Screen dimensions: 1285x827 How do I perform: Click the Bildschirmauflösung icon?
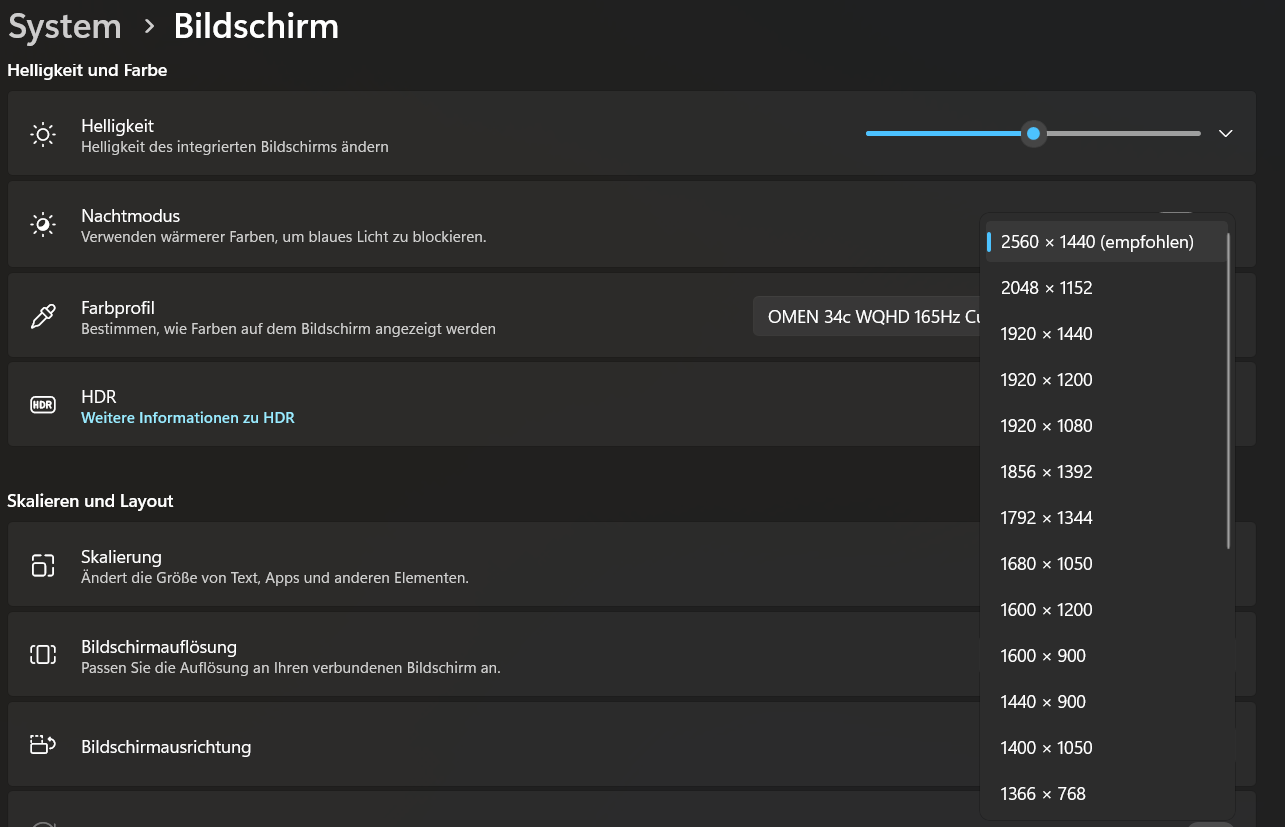tap(43, 655)
